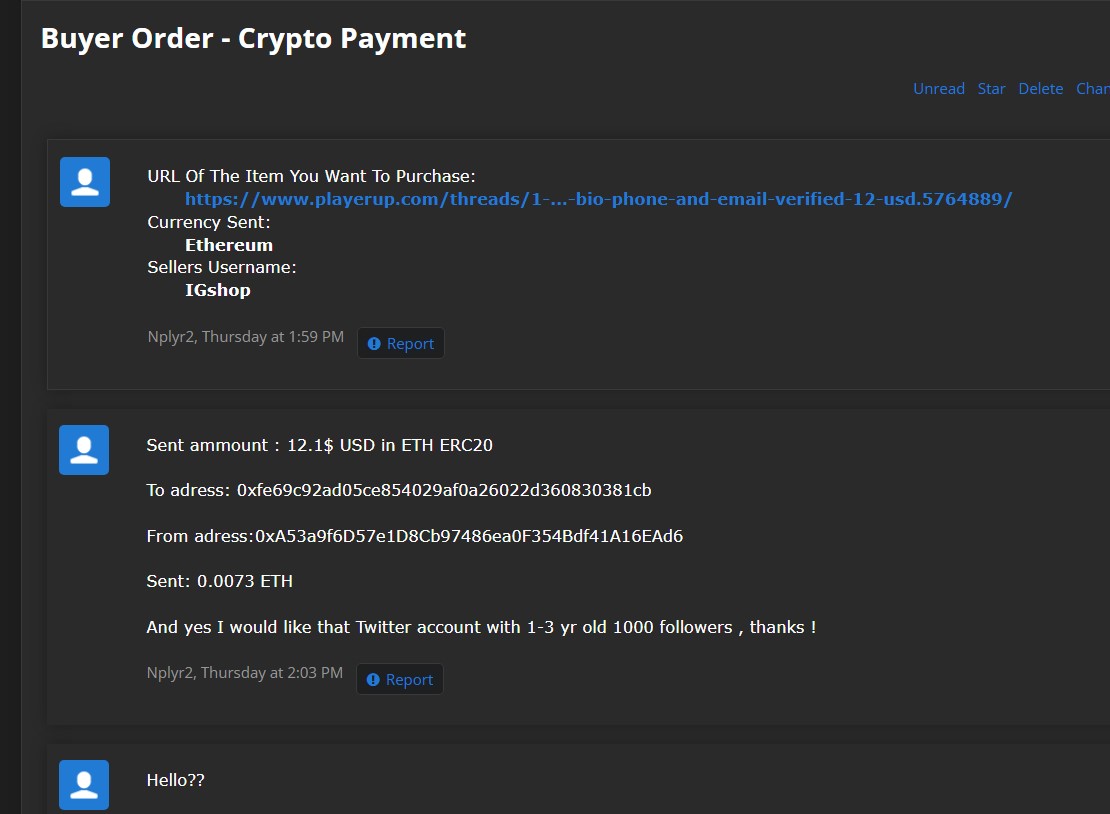Mark the conversation as Unread
This screenshot has height=814, width=1110.
[x=938, y=89]
